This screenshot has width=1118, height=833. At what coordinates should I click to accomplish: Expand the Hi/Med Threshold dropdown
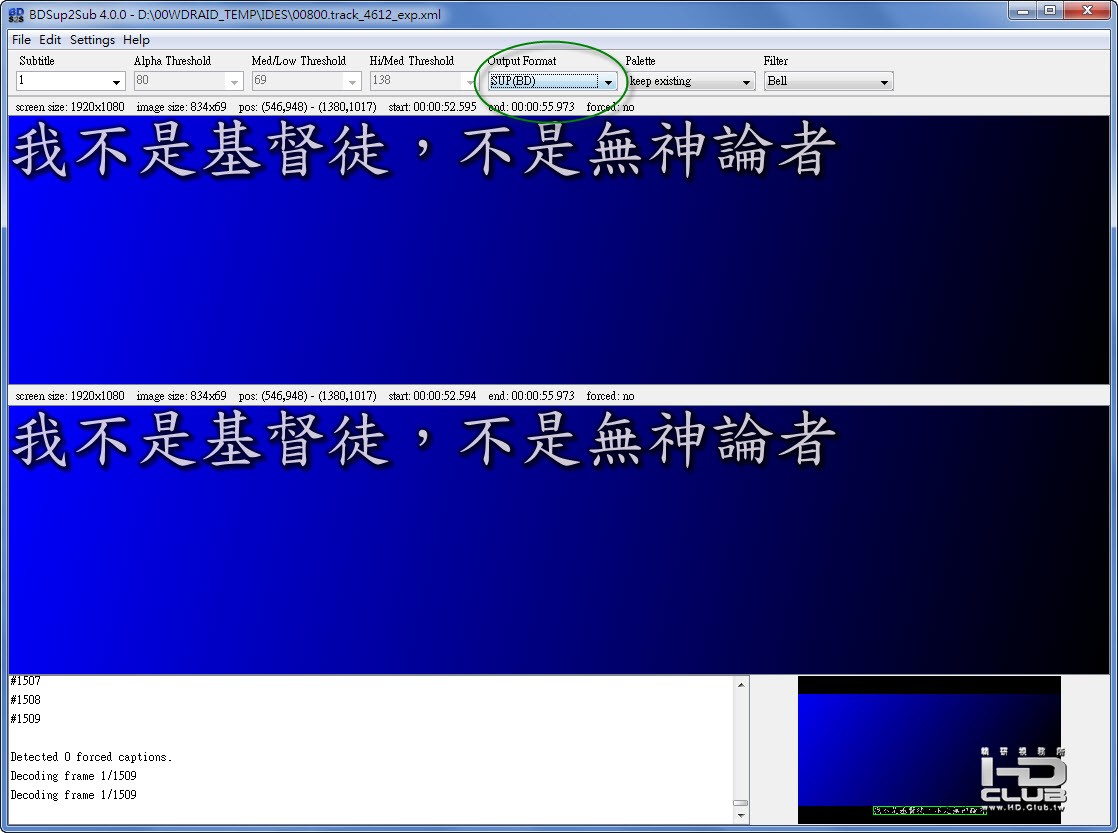point(471,81)
